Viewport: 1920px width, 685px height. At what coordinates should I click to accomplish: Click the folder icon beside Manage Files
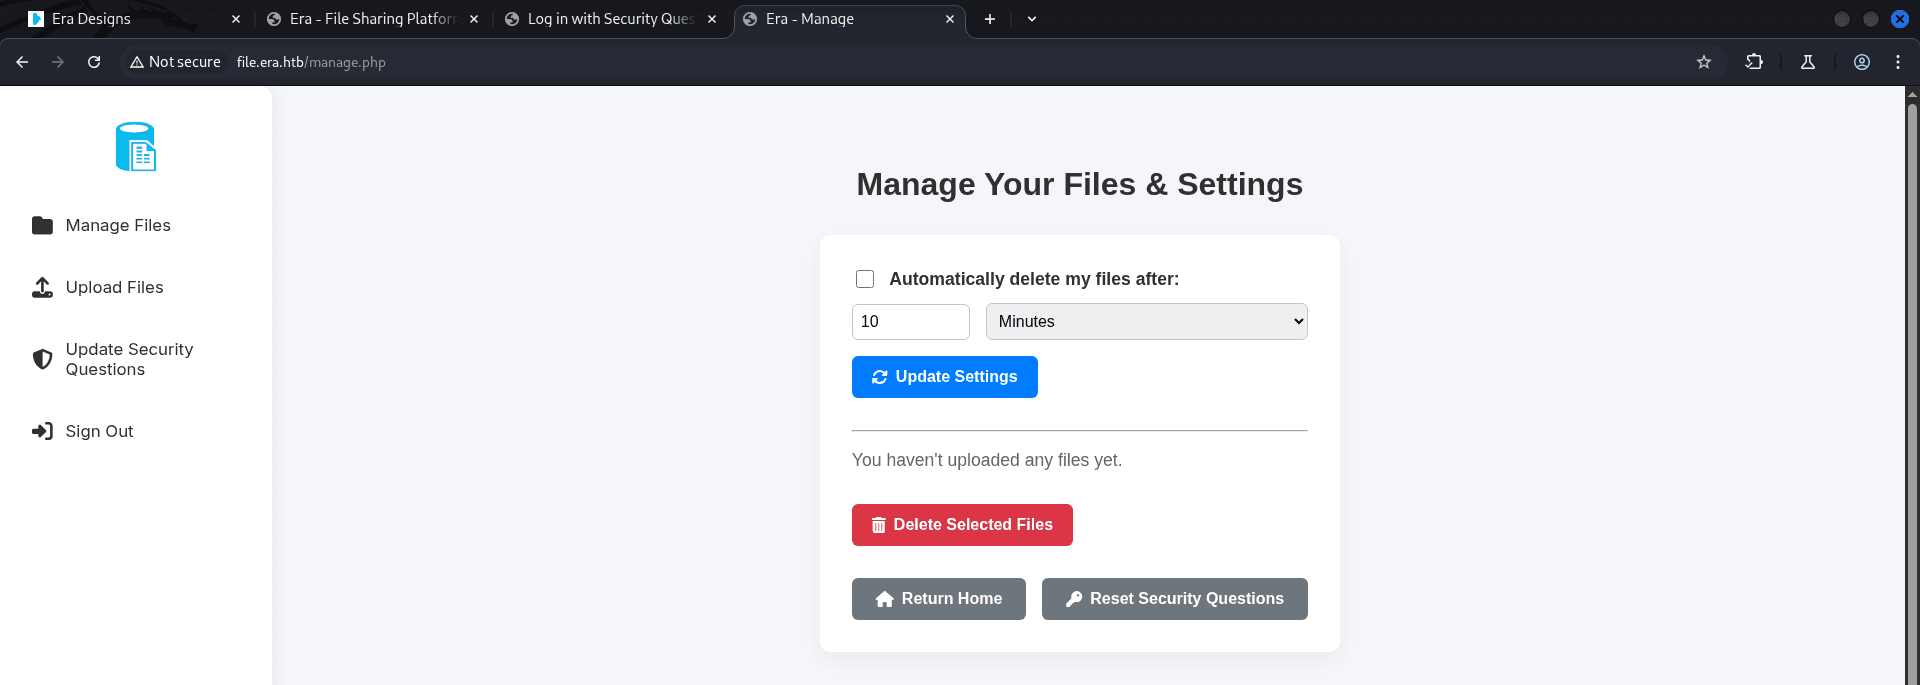[x=42, y=225]
